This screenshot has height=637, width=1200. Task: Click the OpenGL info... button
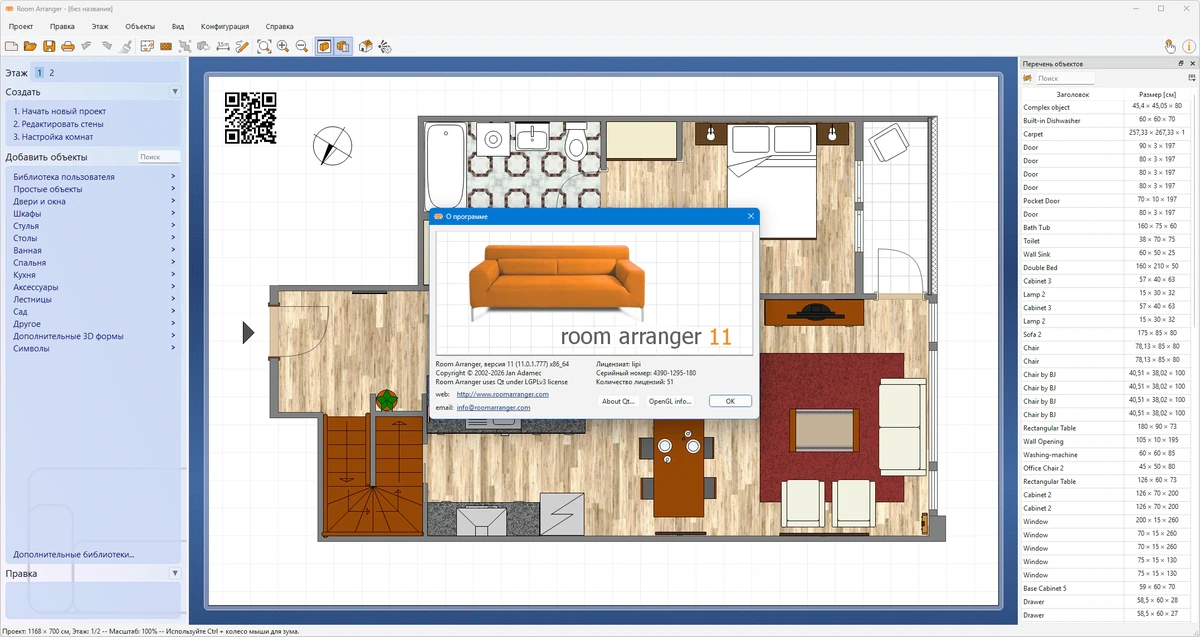670,401
